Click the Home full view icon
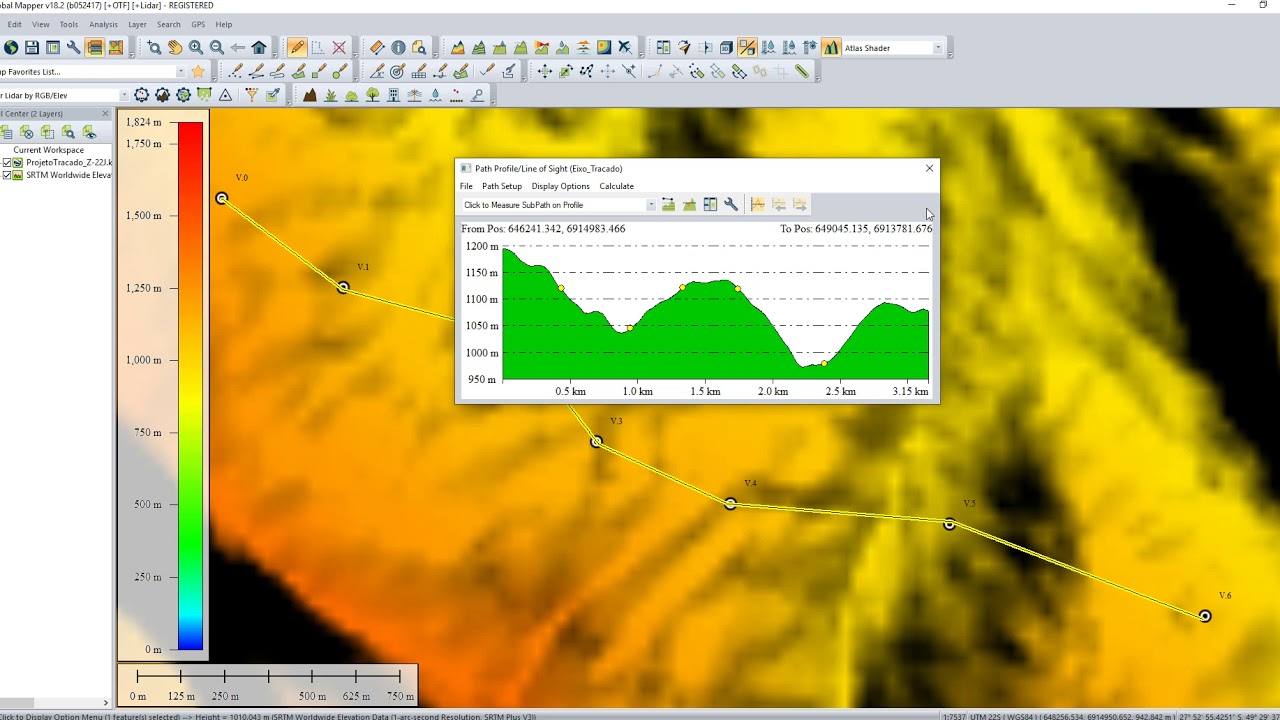This screenshot has width=1280, height=720. (259, 47)
